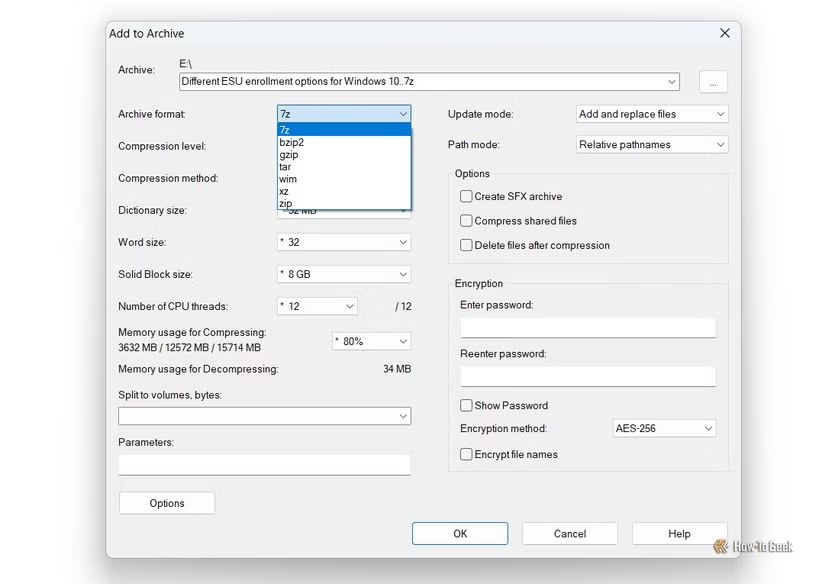The width and height of the screenshot is (825, 584).
Task: Pick the tar archive format option
Action: coord(286,167)
